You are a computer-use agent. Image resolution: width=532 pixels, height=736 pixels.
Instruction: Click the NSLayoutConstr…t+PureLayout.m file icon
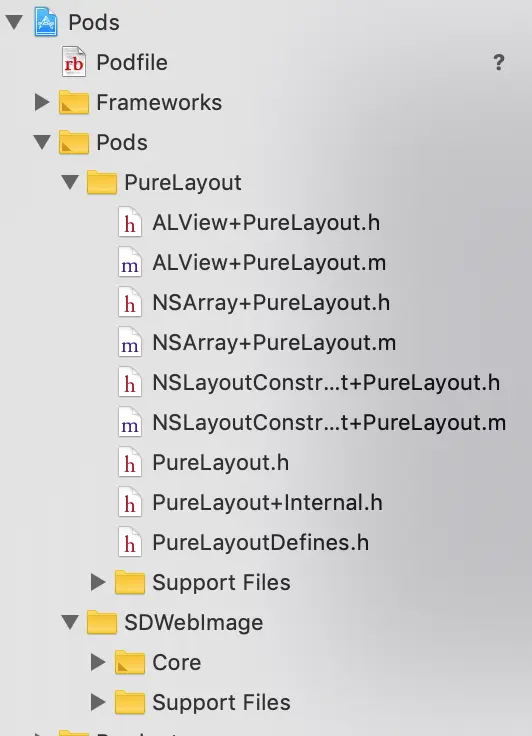coord(130,422)
